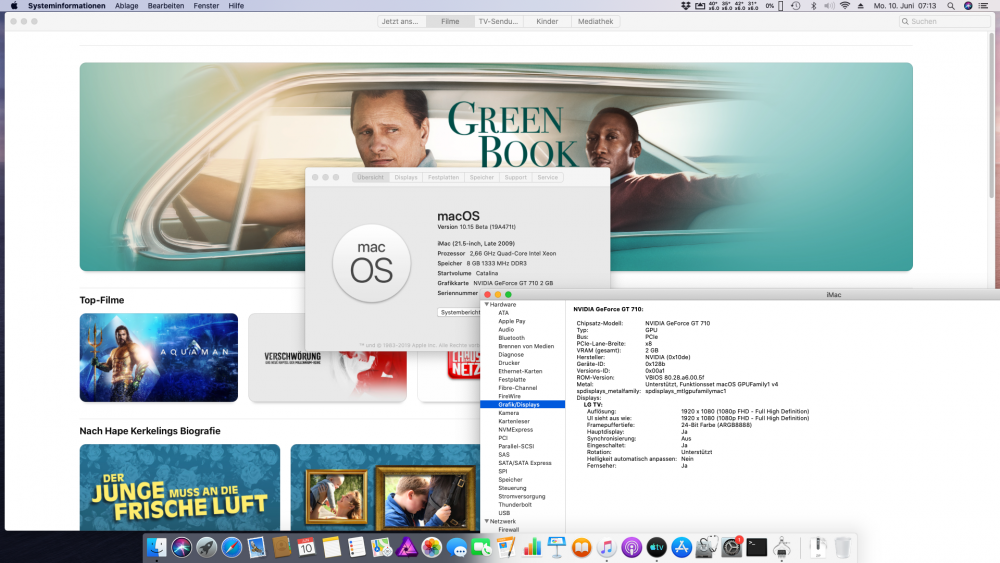
Task: Collapse the Hardware tree section
Action: pos(487,304)
